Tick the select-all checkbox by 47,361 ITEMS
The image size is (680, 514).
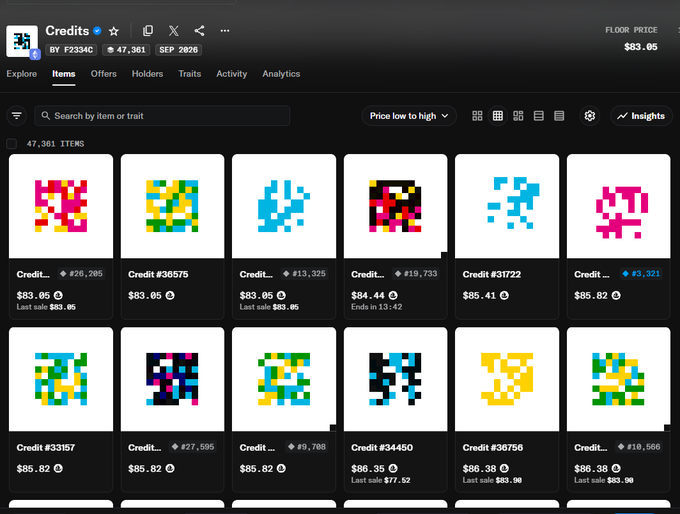(12, 144)
